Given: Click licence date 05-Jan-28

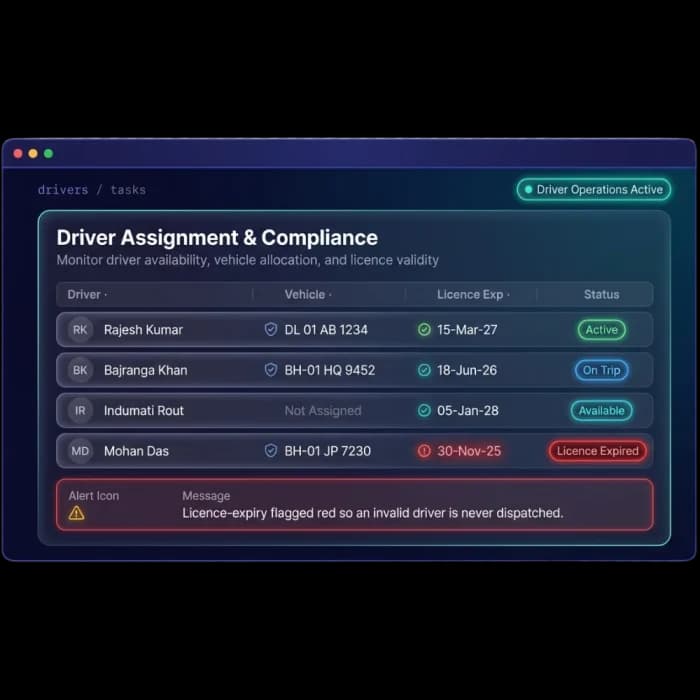Looking at the screenshot, I should 467,411.
